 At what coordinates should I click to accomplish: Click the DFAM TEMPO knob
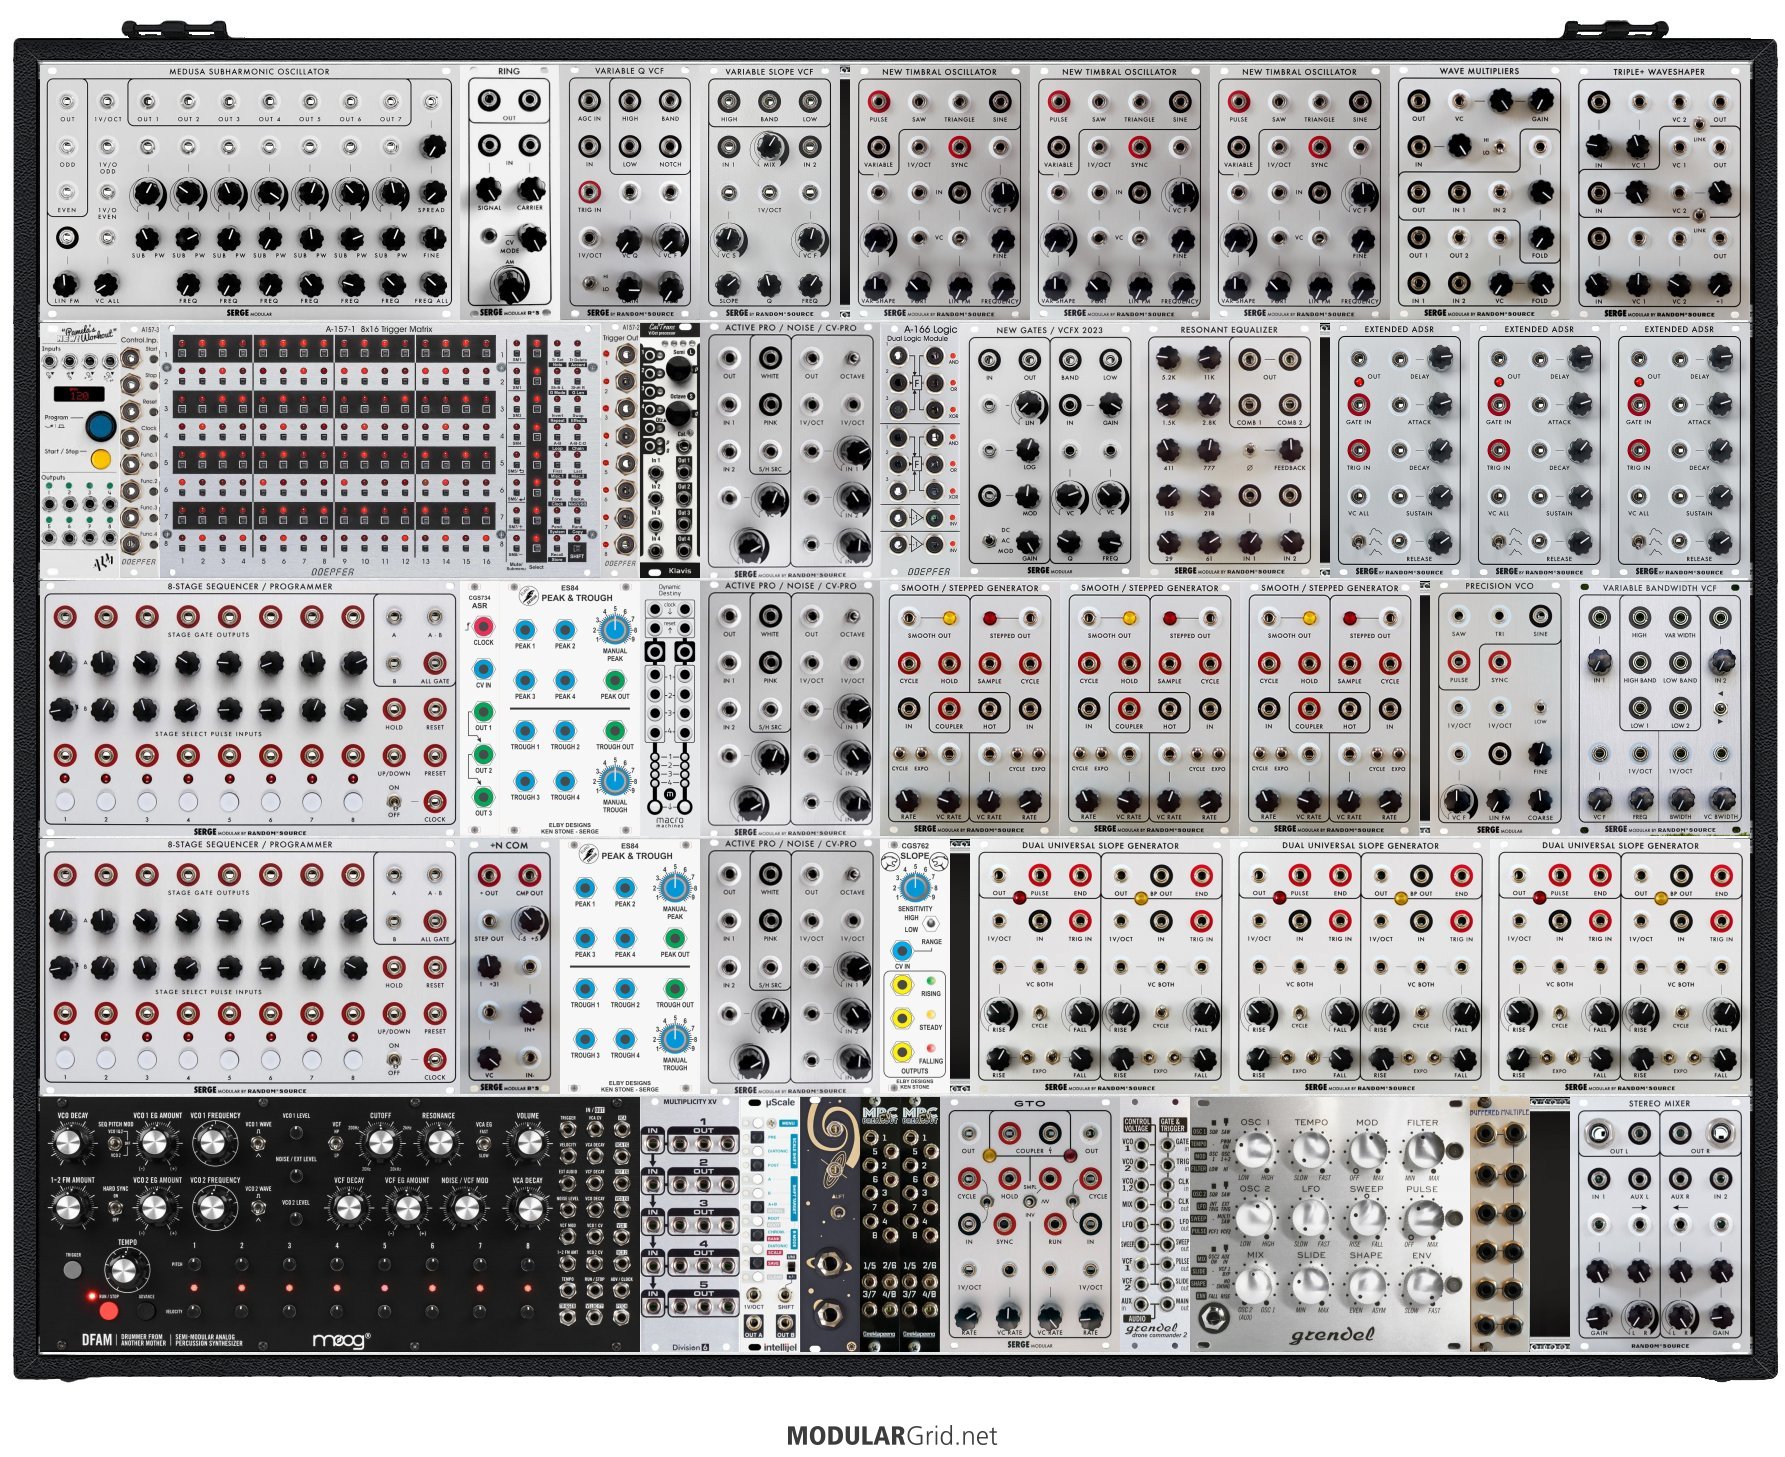(124, 1270)
